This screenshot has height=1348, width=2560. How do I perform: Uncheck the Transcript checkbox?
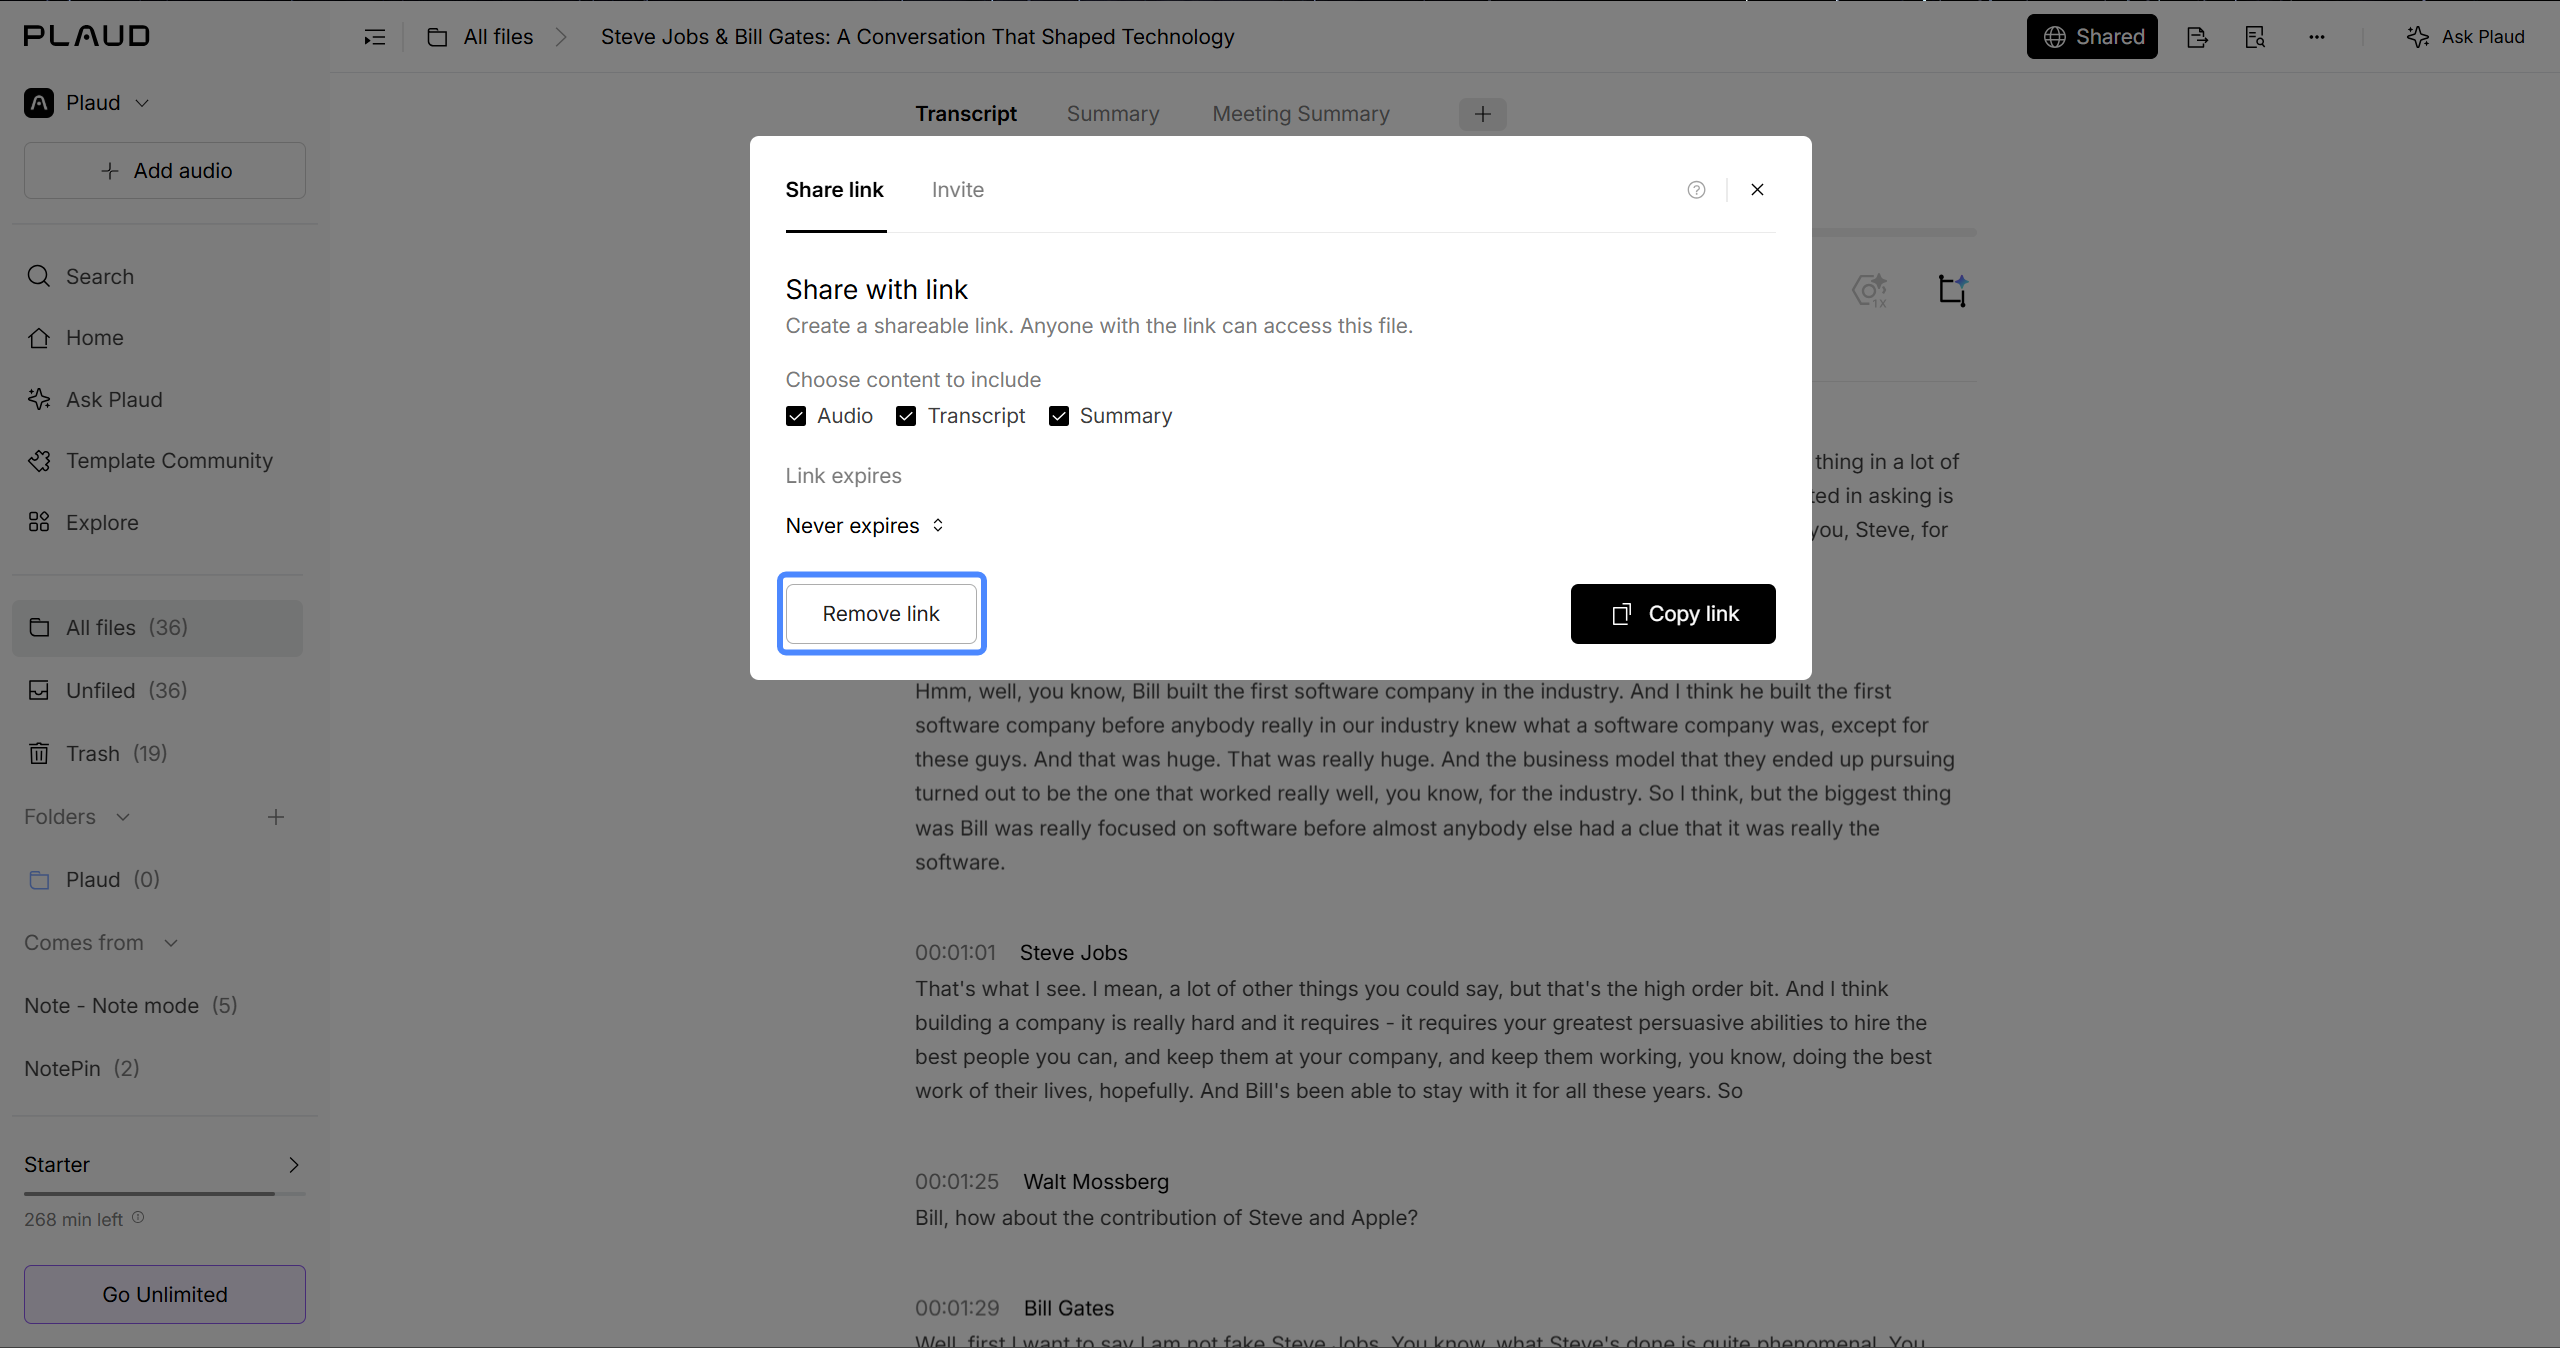[x=906, y=416]
